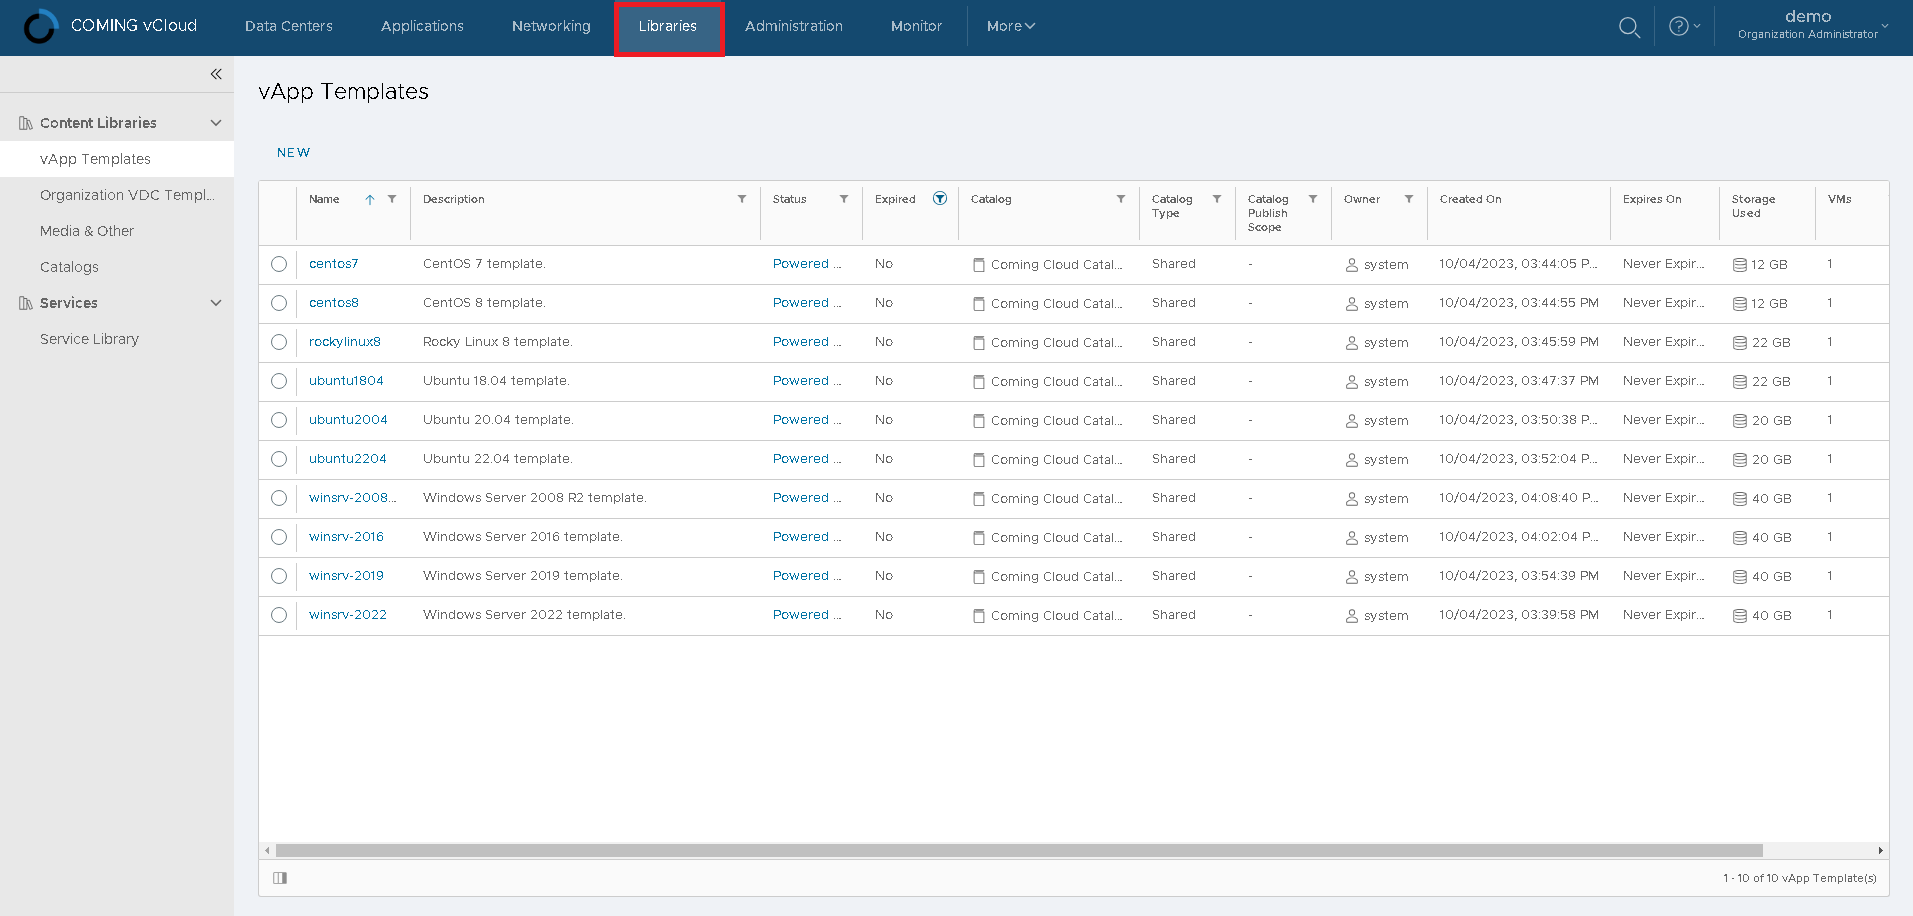Open the help question mark menu
The height and width of the screenshot is (916, 1913).
pyautogui.click(x=1683, y=27)
